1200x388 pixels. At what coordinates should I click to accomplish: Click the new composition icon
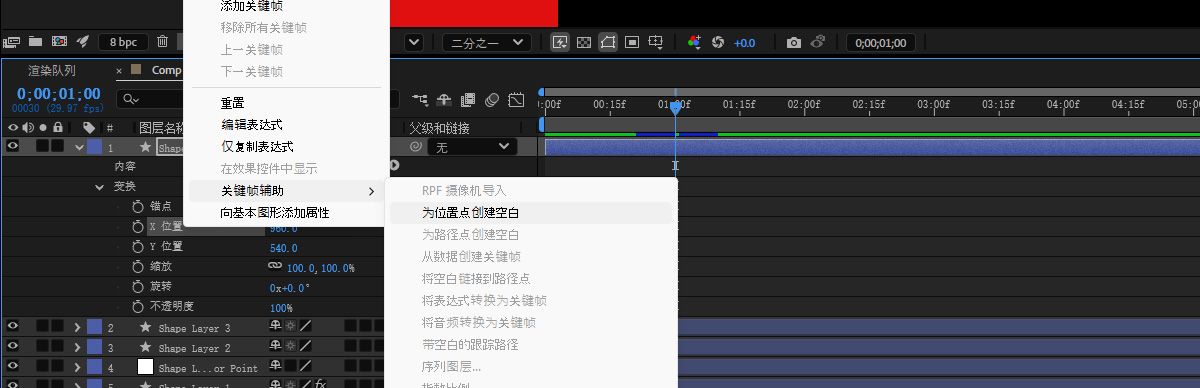tap(59, 42)
